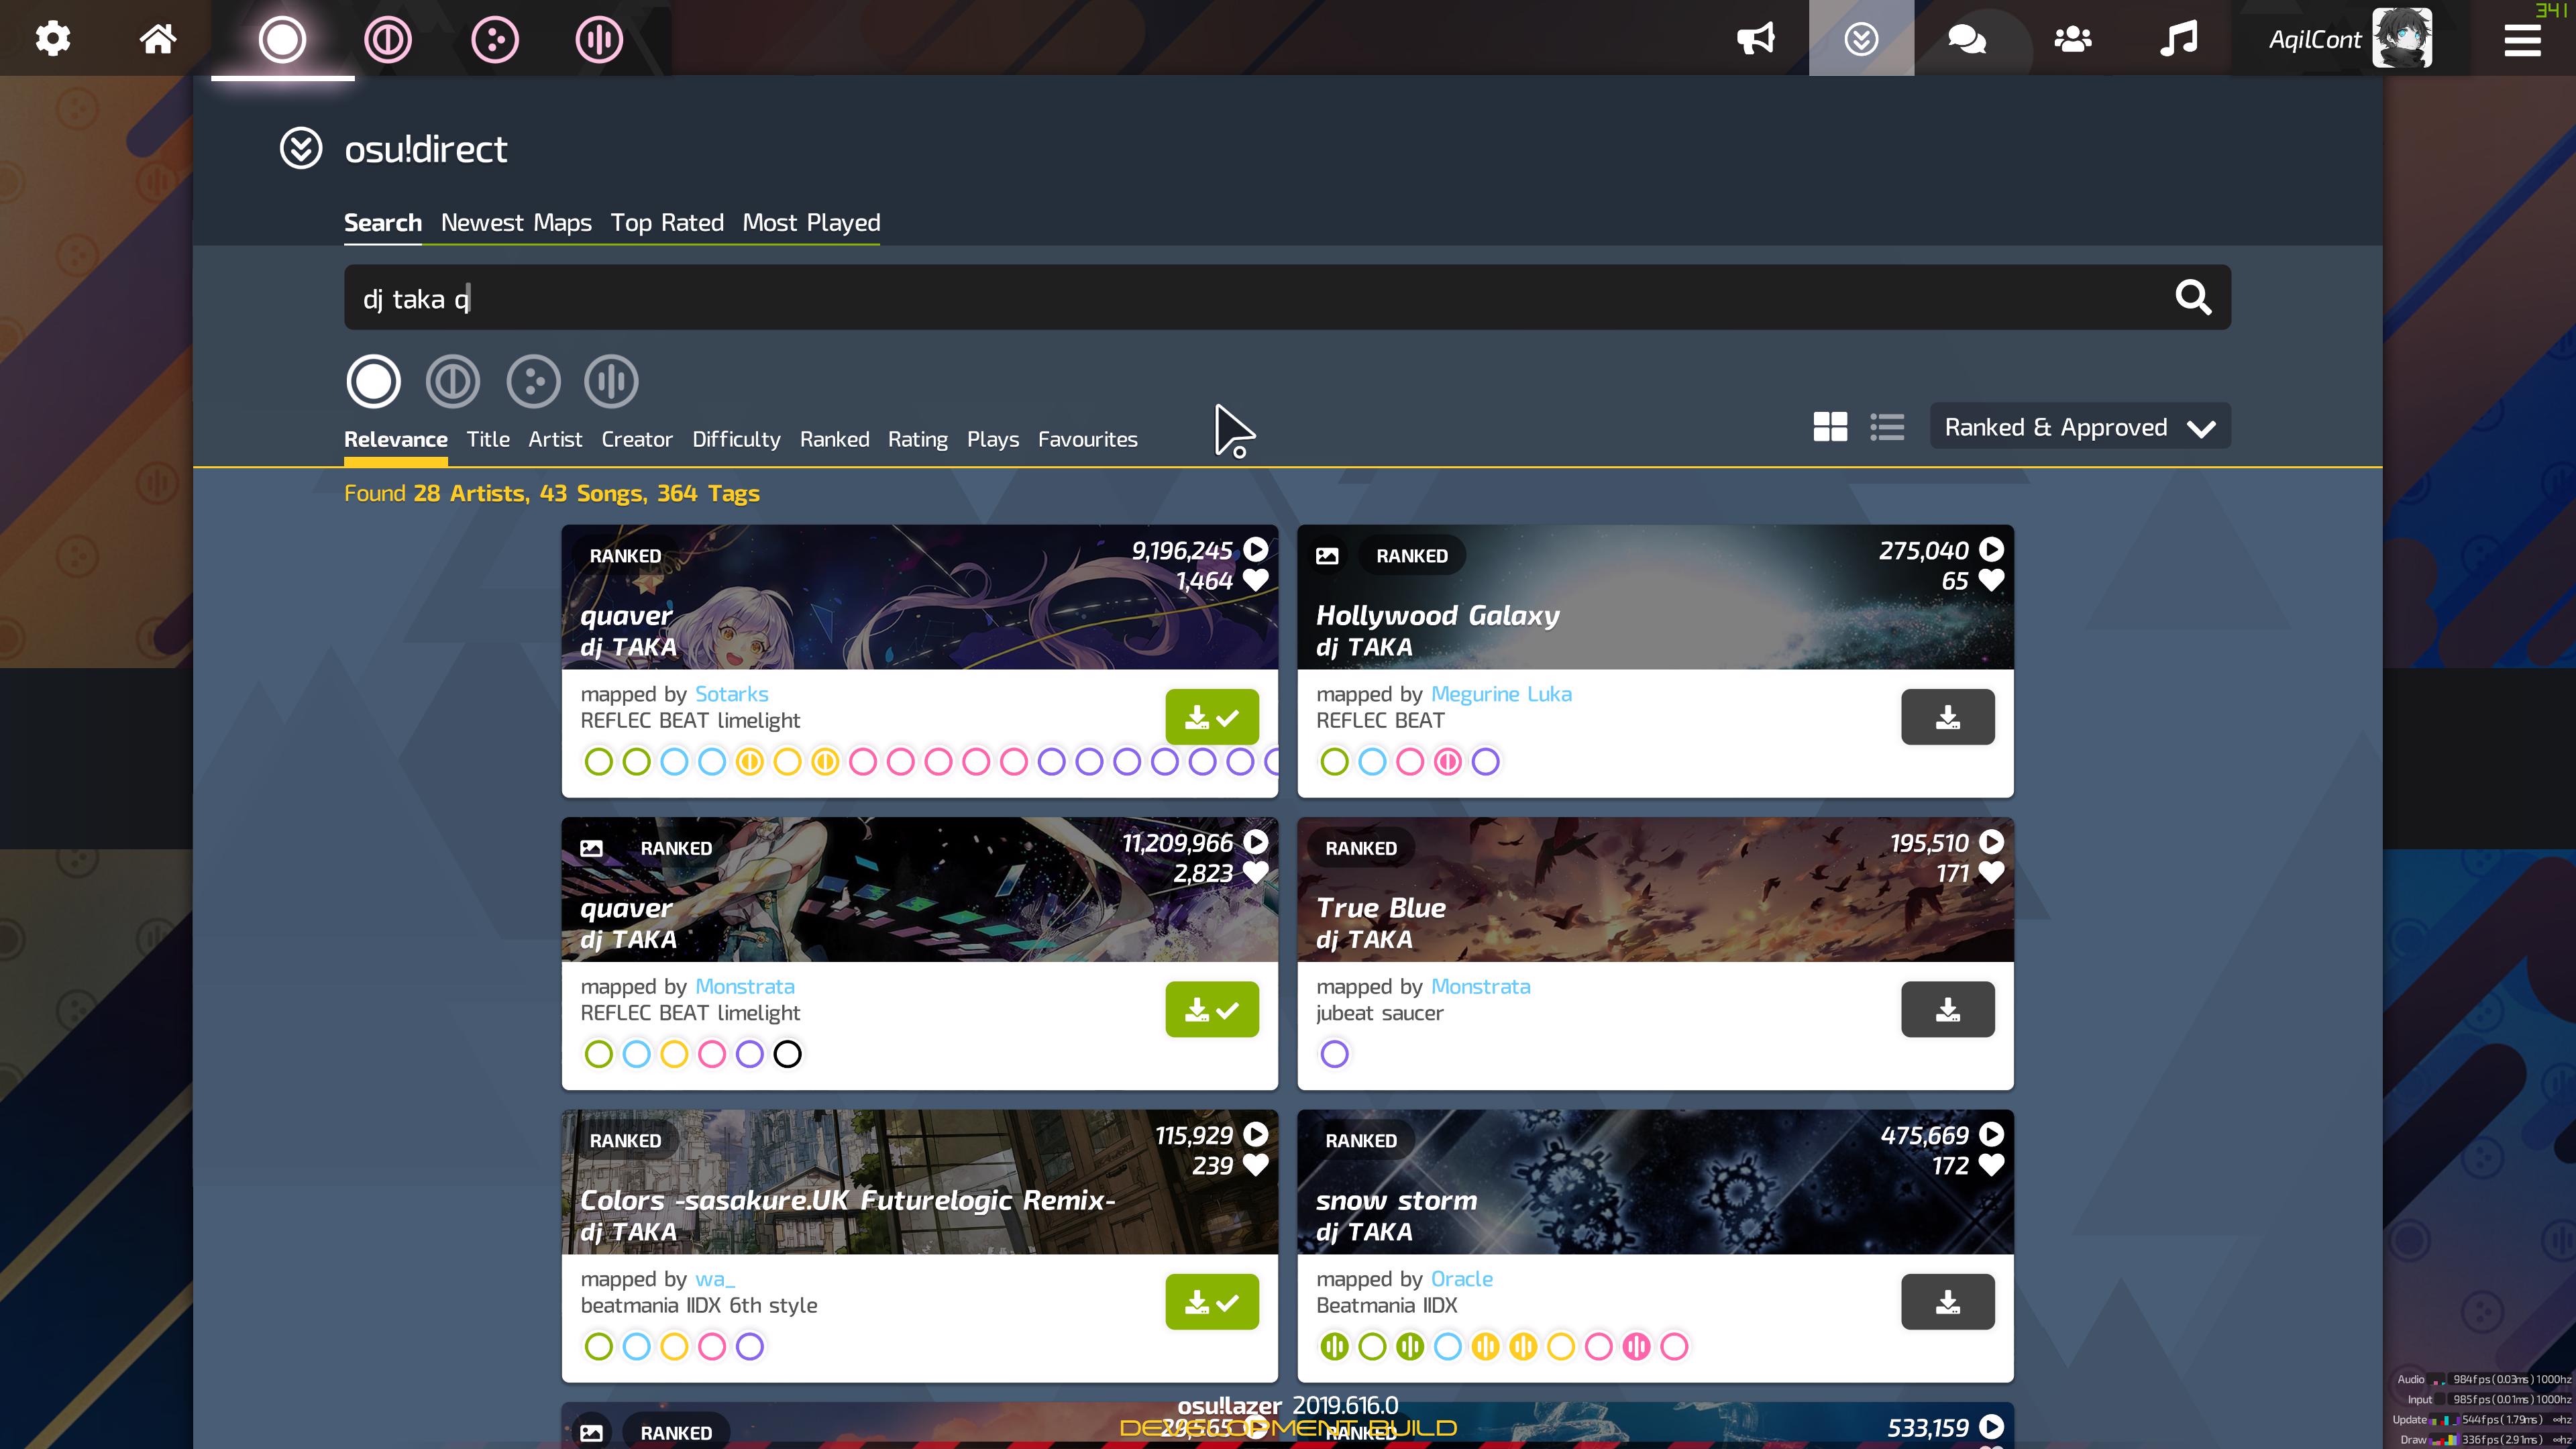Open the chat bubbles icon

(x=1967, y=39)
